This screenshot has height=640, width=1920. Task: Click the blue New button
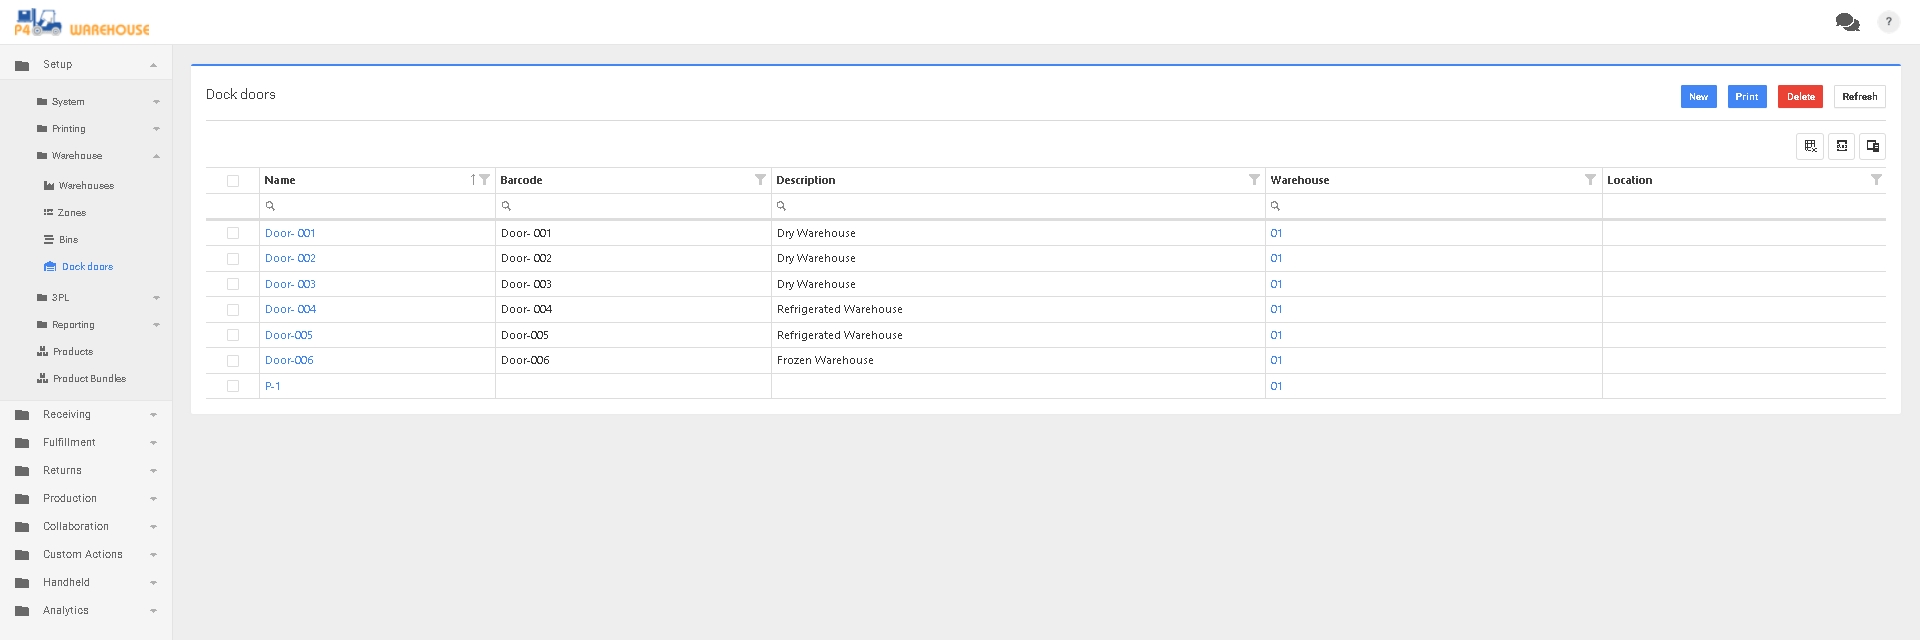click(x=1698, y=97)
